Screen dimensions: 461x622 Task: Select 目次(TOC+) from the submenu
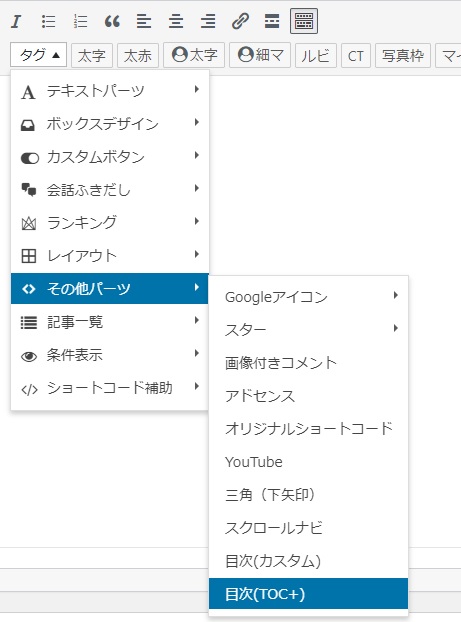point(309,593)
